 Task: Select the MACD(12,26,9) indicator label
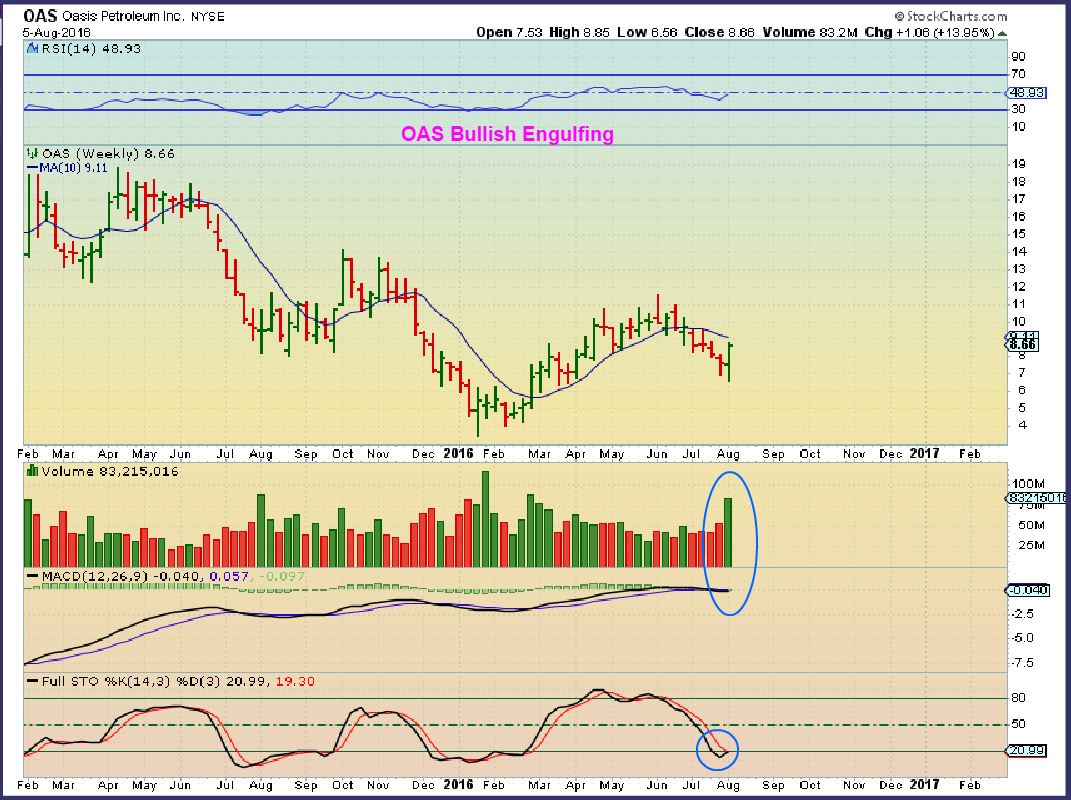tap(94, 577)
